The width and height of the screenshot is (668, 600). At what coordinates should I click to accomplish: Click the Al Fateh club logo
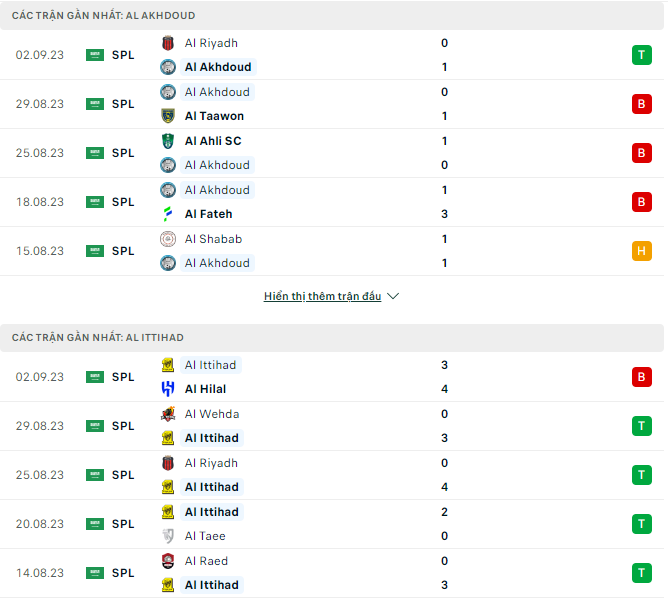(x=168, y=214)
